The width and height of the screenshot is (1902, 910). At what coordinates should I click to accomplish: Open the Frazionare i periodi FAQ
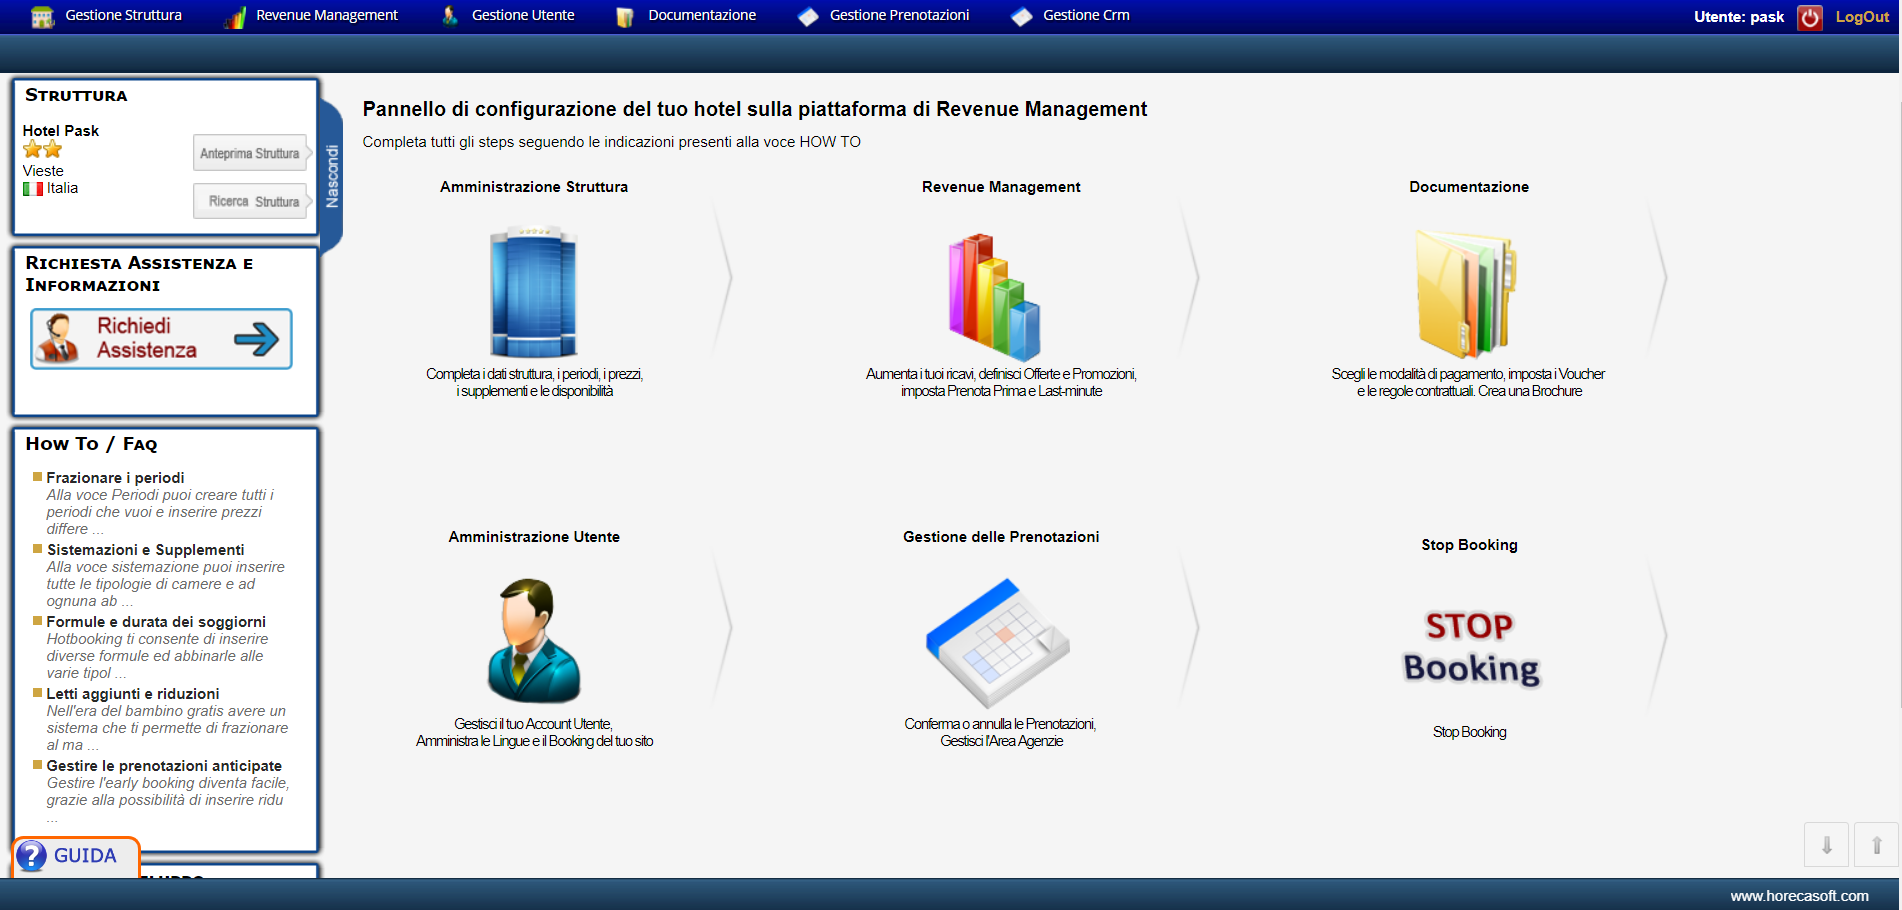tap(115, 478)
